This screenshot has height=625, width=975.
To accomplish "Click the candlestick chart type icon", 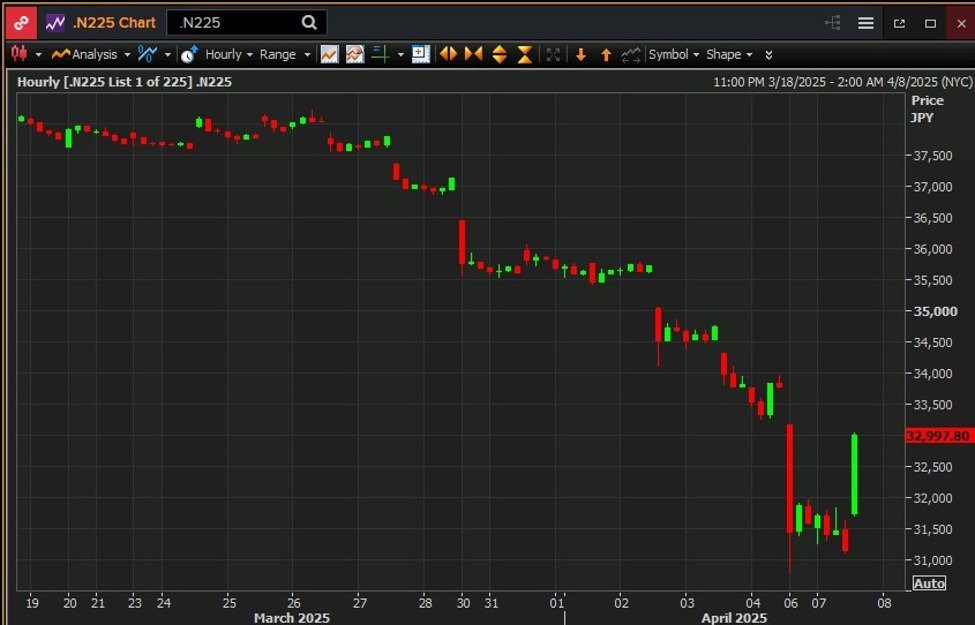I will click(x=18, y=54).
